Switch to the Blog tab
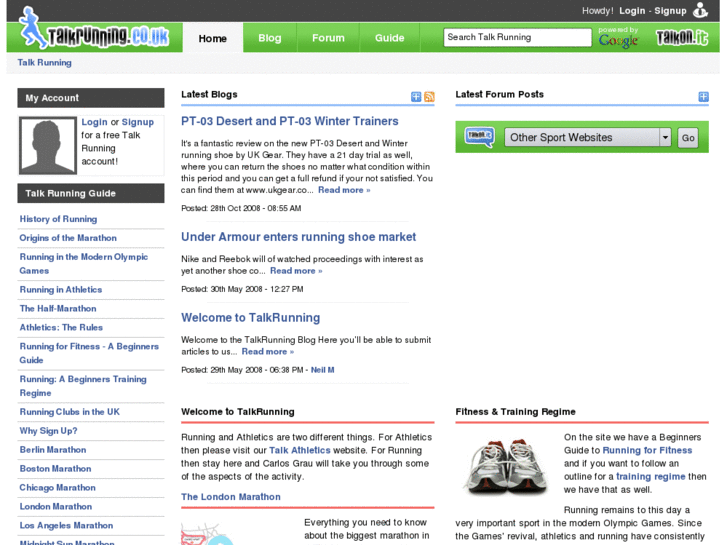Screen dimensions: 727x545 pos(269,38)
